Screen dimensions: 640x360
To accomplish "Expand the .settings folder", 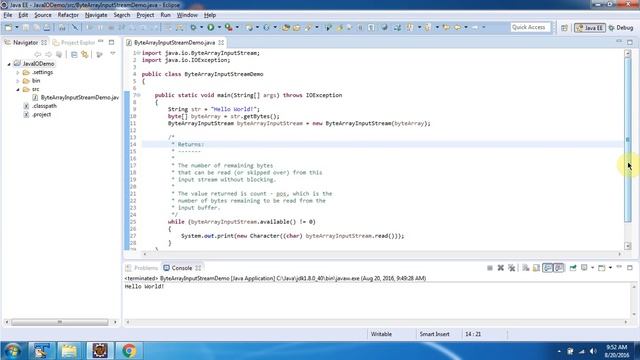I will tap(18, 73).
